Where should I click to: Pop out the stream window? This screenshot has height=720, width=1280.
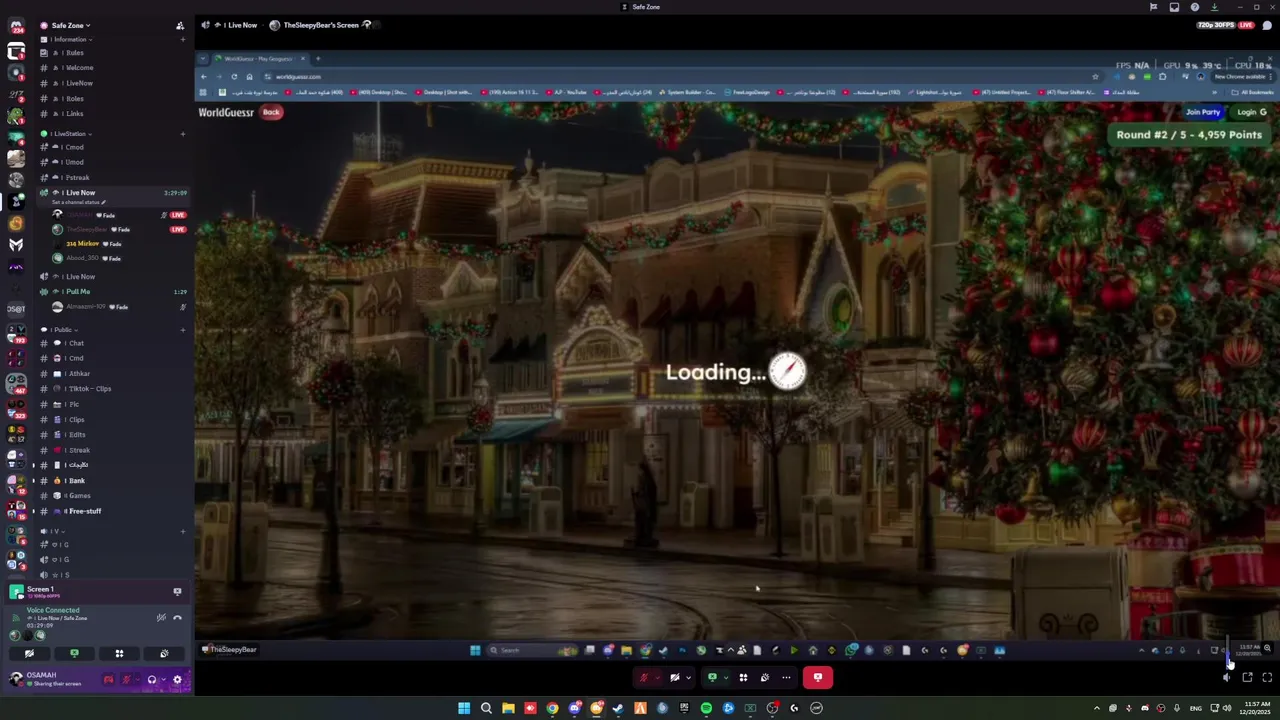(1247, 678)
